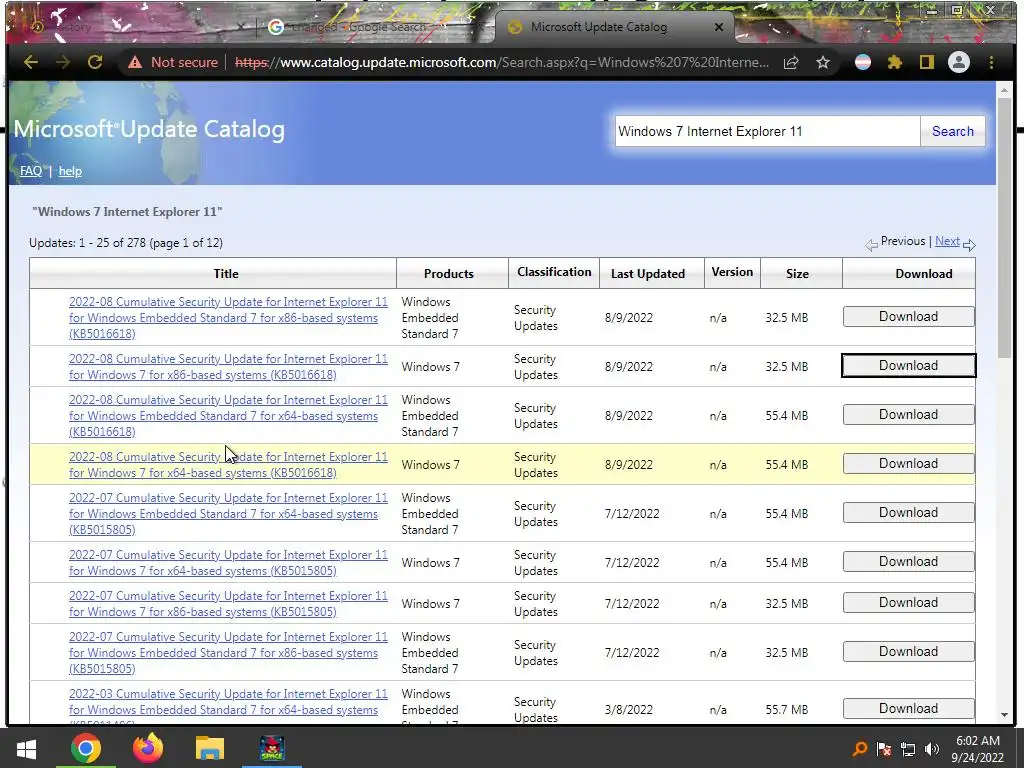The image size is (1024, 768).
Task: Open File Explorer from the taskbar
Action: point(210,748)
